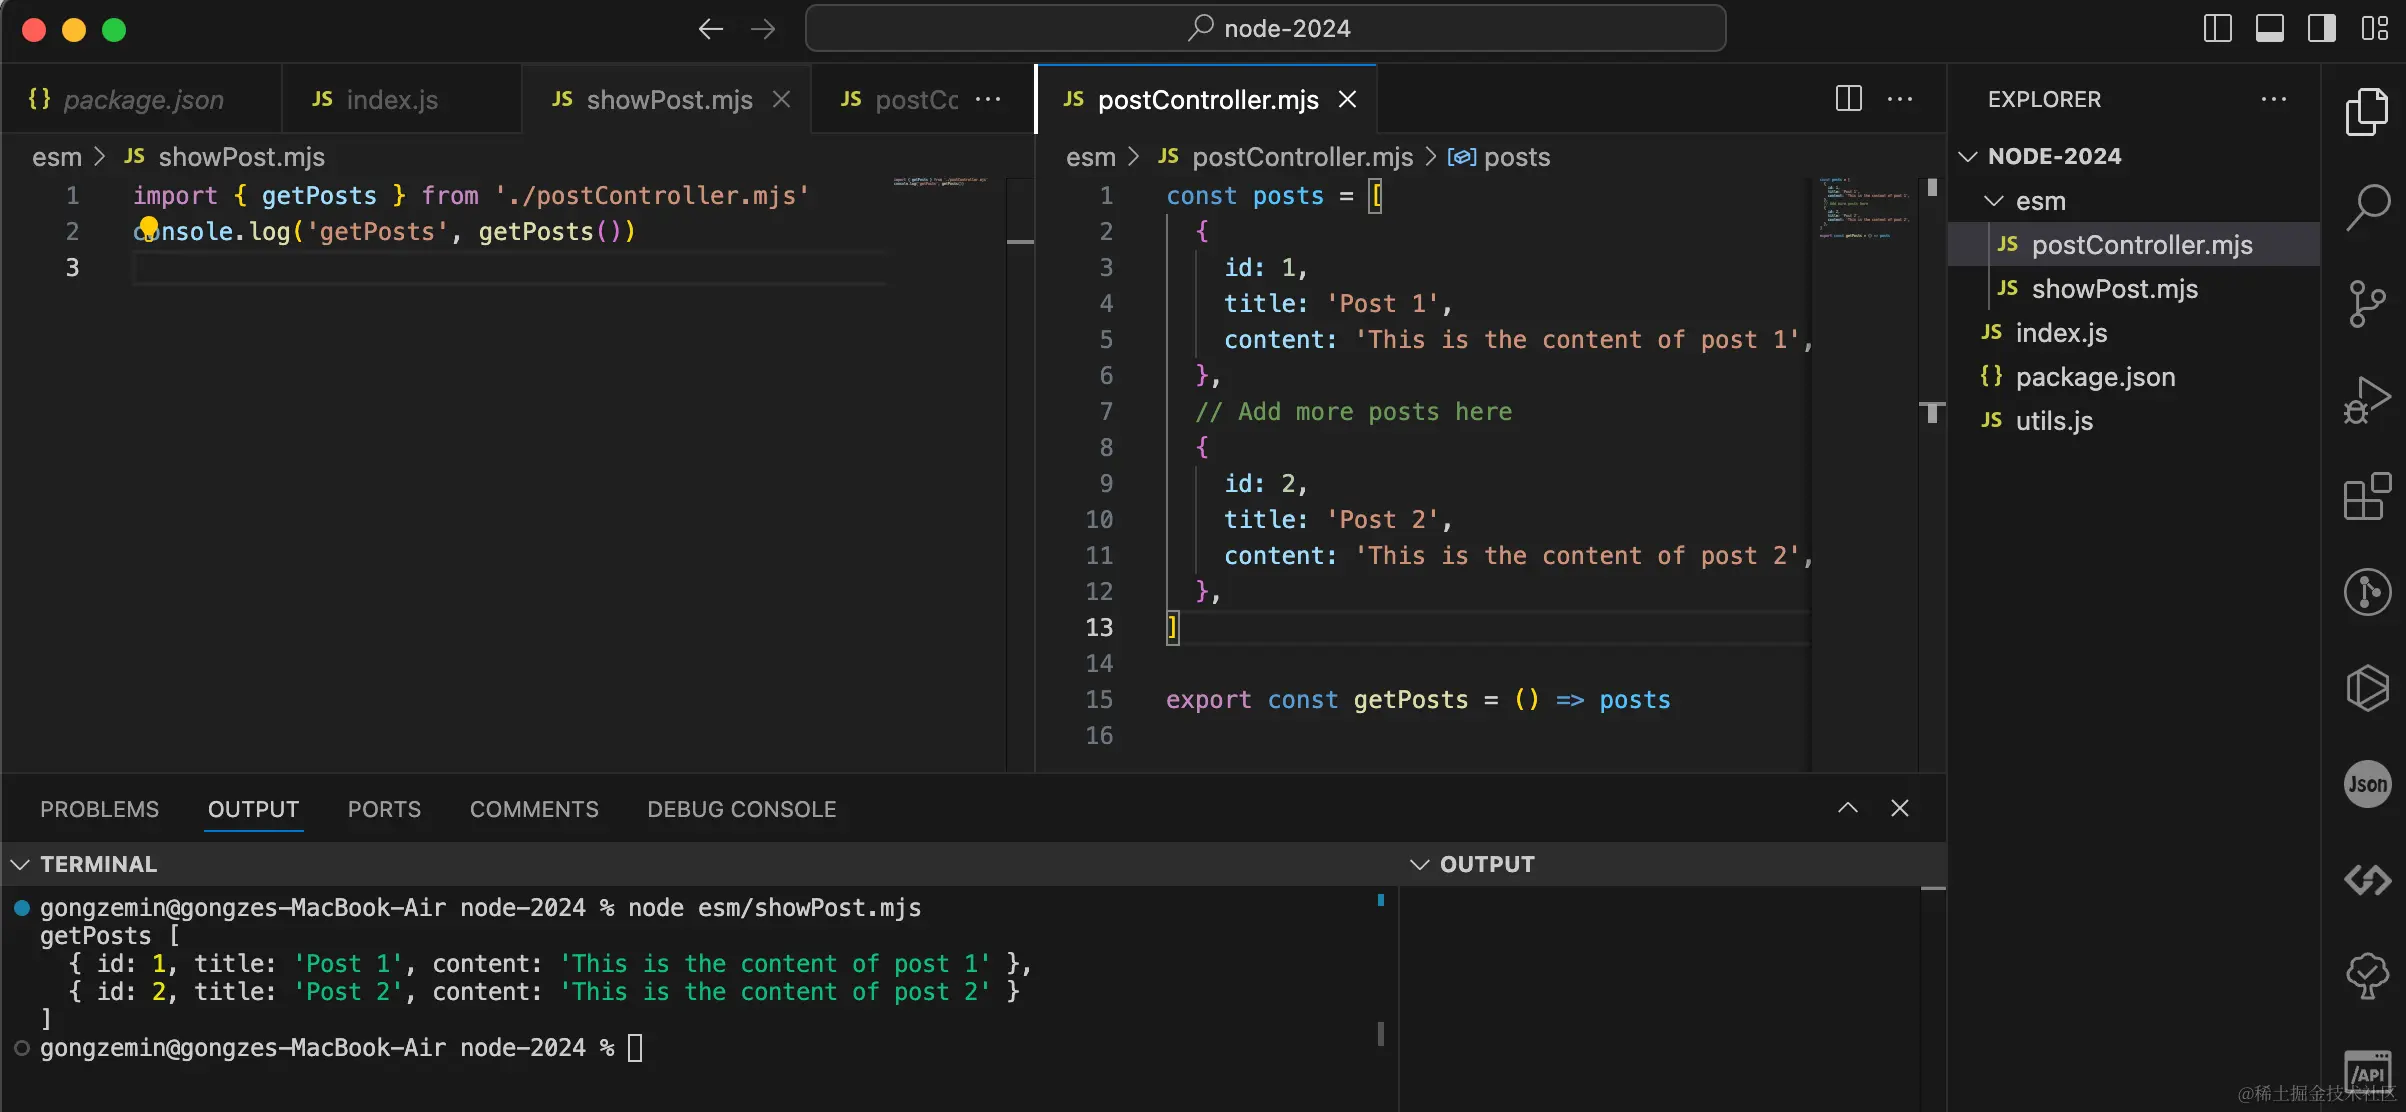
Task: Split the postController.mjs editor right
Action: coord(1848,99)
